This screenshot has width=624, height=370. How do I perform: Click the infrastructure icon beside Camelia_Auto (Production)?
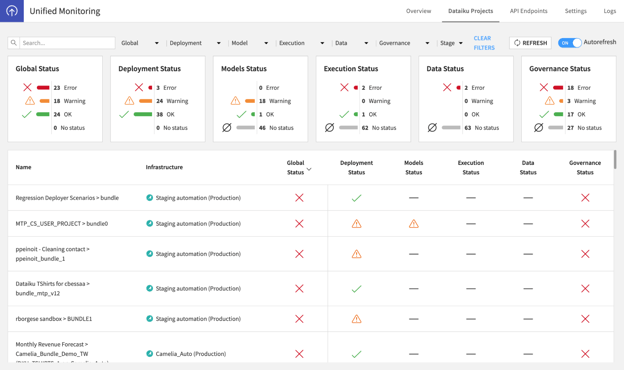click(x=150, y=353)
